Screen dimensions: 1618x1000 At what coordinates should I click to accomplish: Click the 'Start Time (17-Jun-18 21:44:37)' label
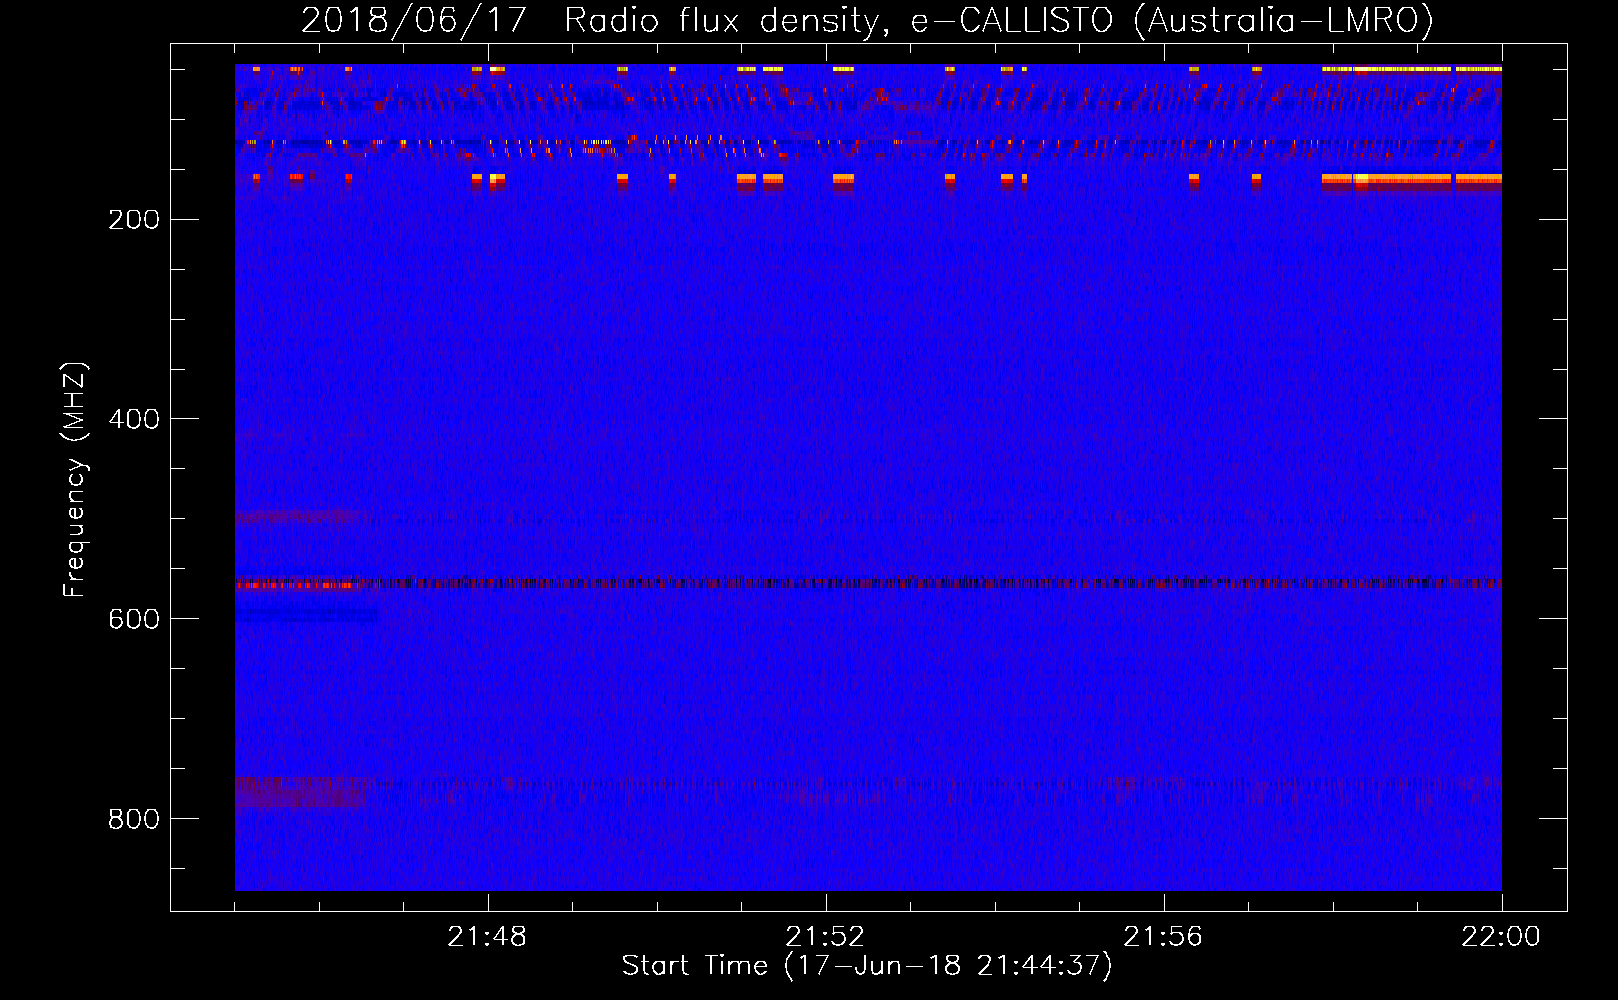pyautogui.click(x=867, y=966)
